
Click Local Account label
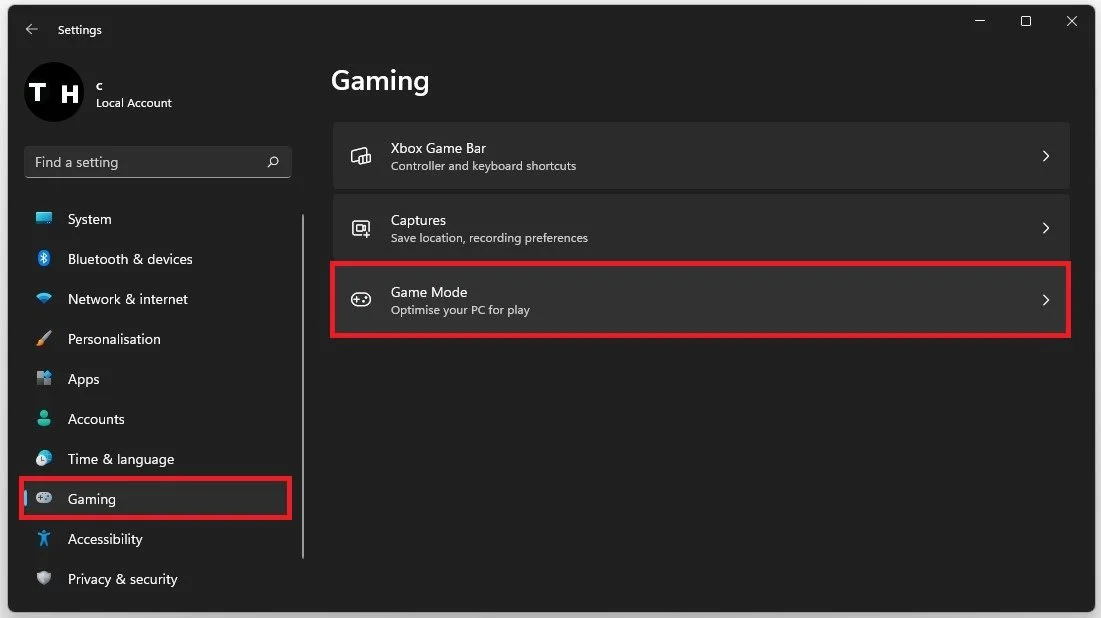(133, 103)
